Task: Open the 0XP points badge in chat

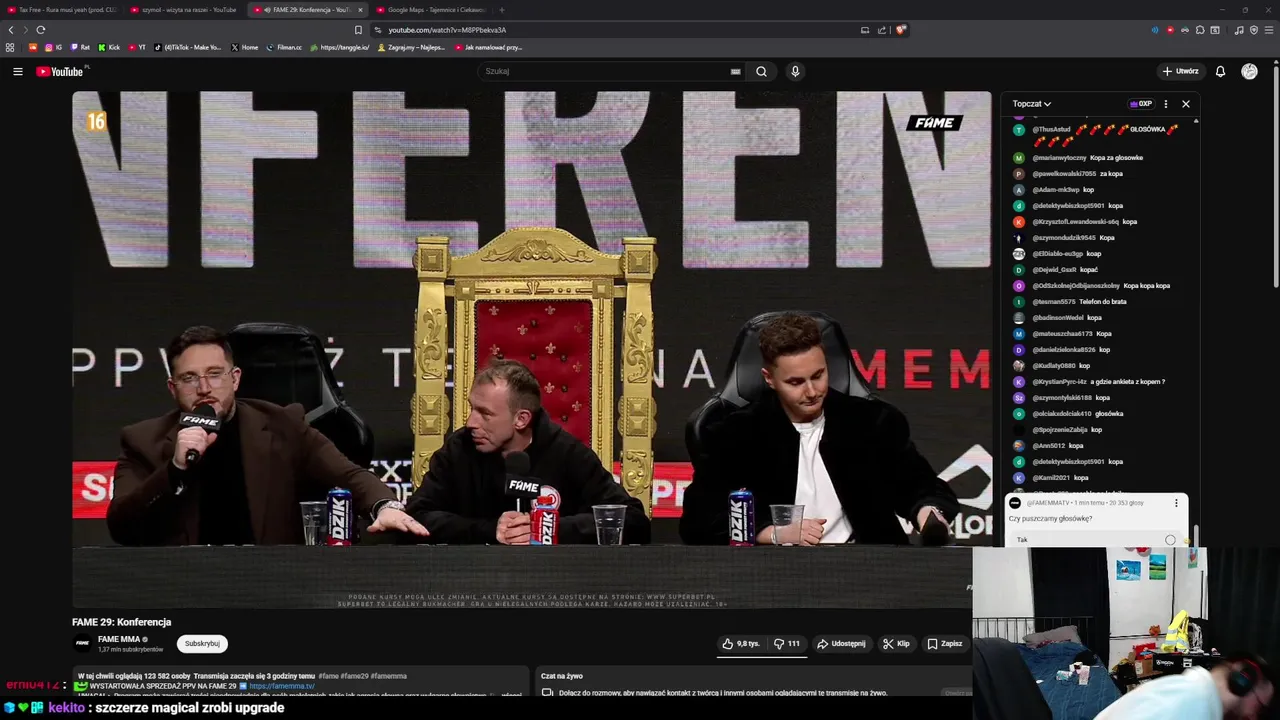Action: pyautogui.click(x=1141, y=104)
